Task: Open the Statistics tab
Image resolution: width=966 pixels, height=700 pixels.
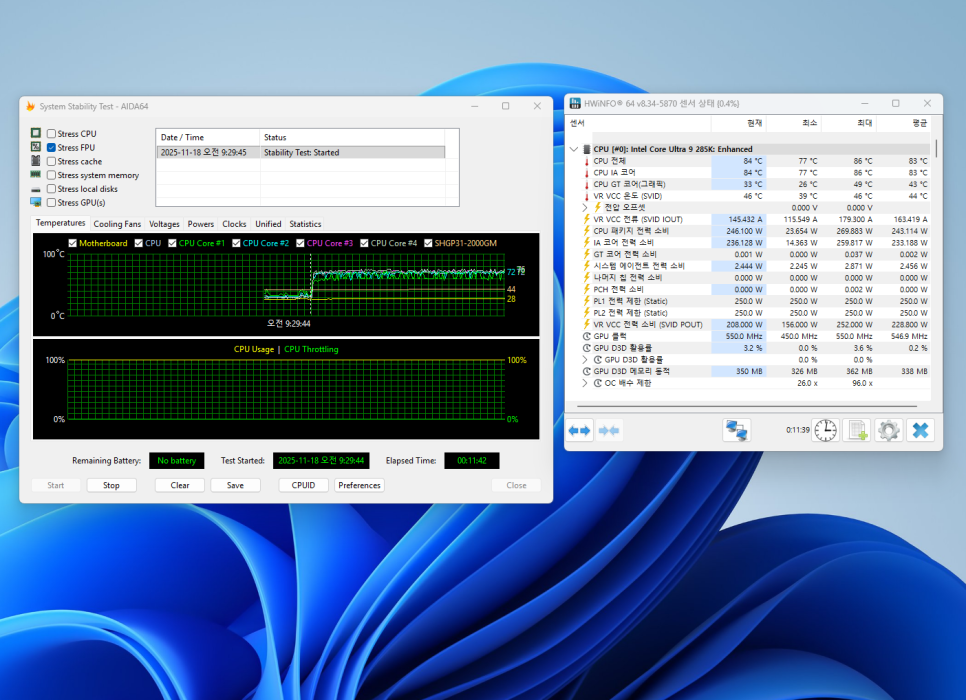Action: pyautogui.click(x=305, y=224)
